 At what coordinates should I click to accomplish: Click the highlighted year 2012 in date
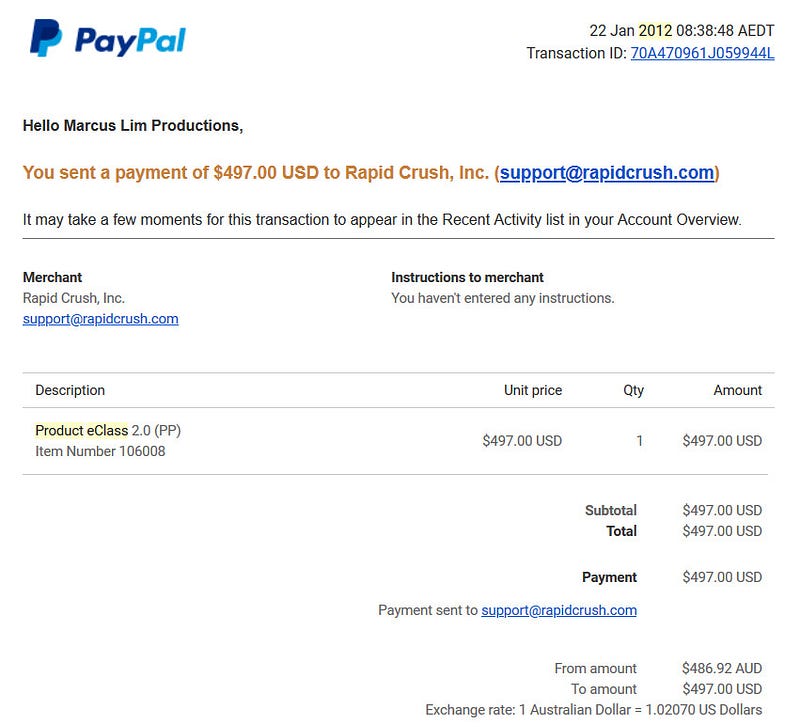(656, 30)
